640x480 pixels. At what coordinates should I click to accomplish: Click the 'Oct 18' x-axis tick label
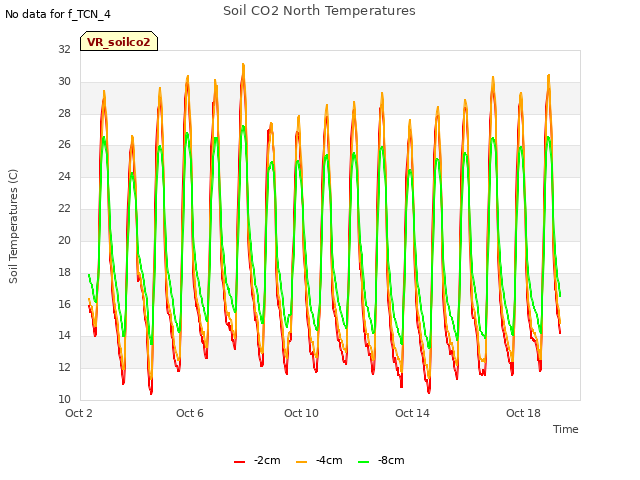tap(523, 413)
